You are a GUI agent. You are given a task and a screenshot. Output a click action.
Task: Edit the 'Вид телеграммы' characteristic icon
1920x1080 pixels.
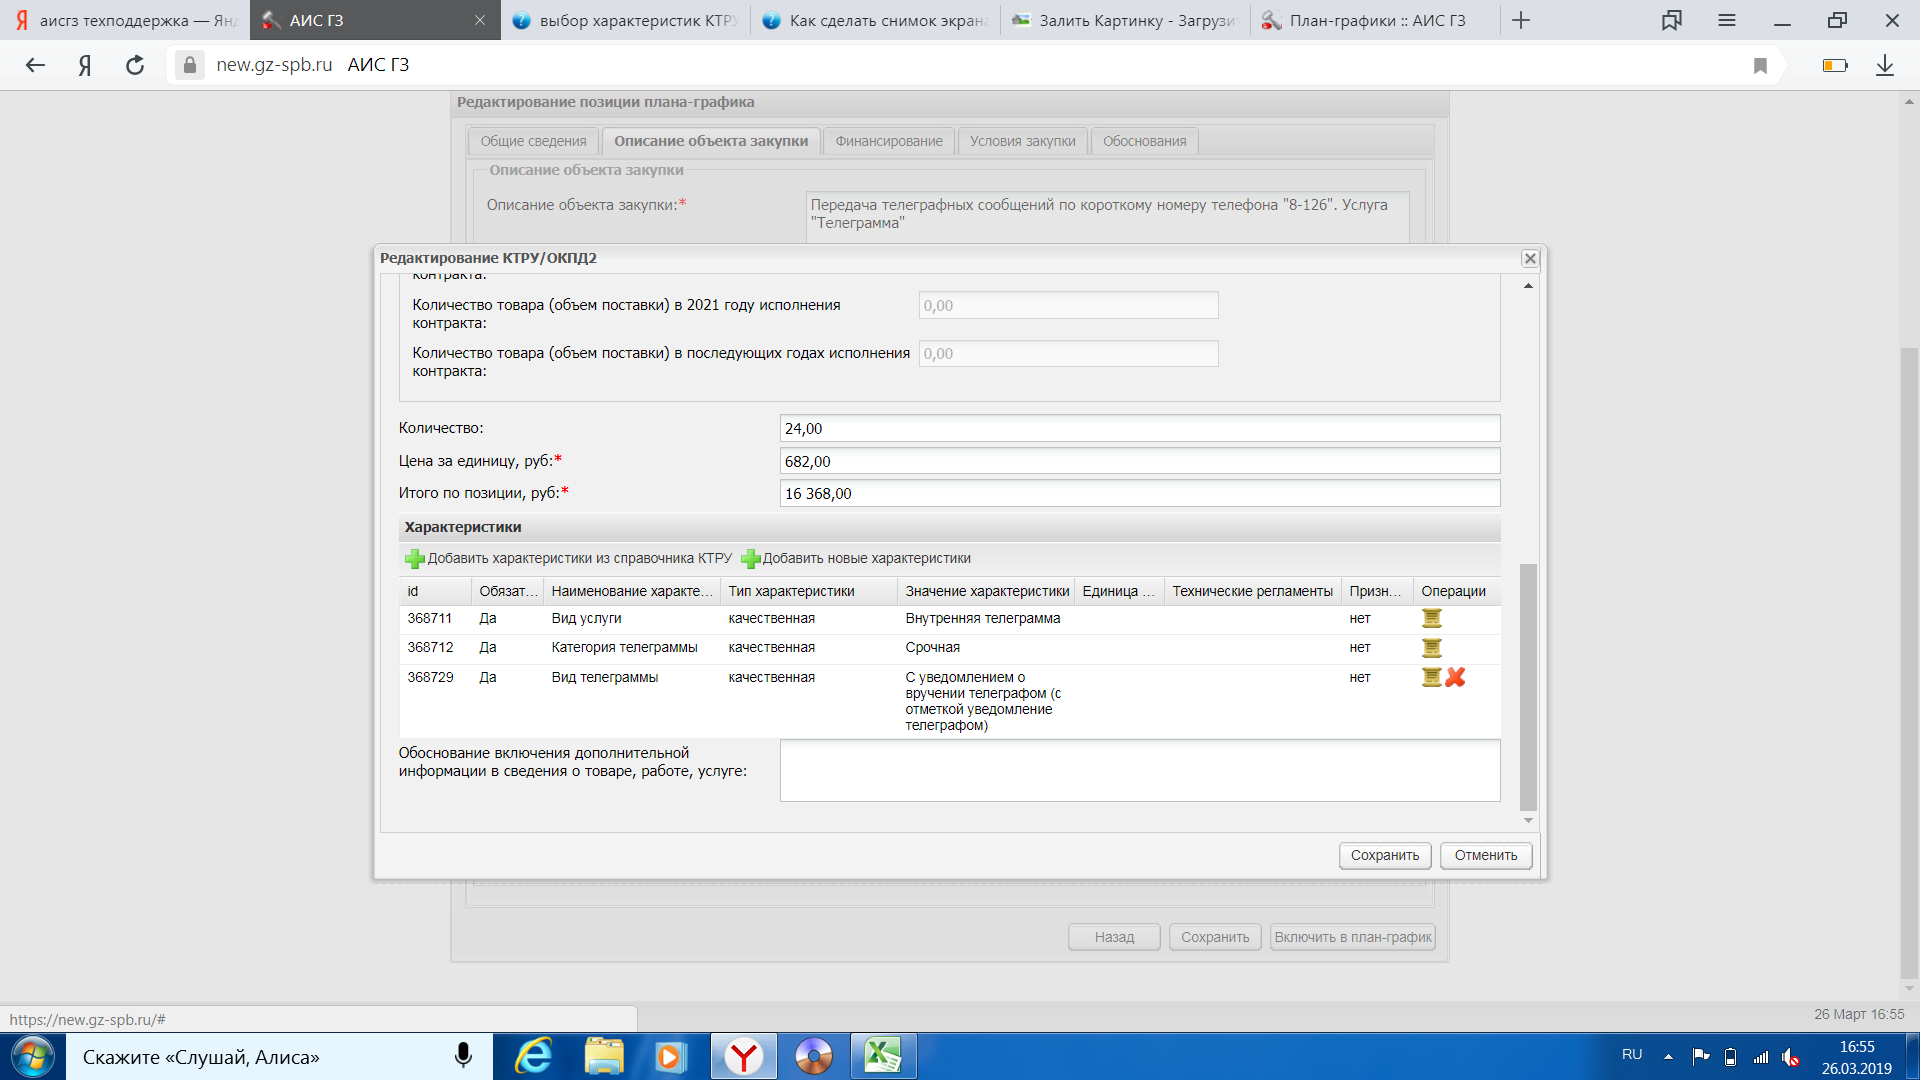[x=1431, y=678]
